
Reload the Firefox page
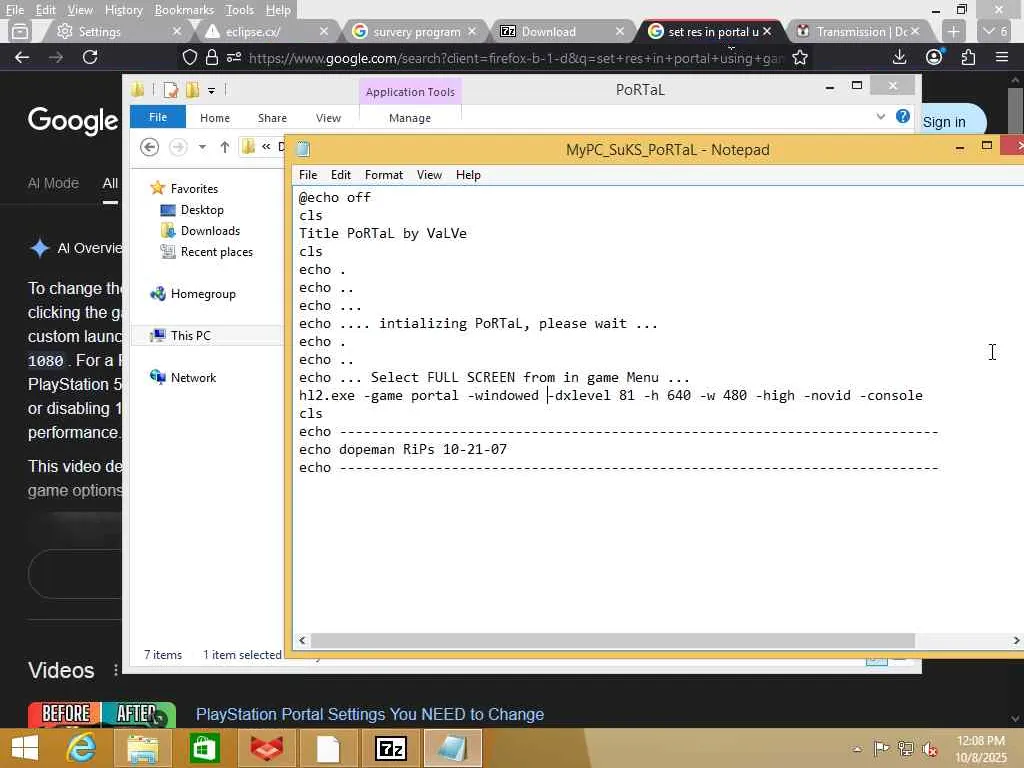[x=90, y=57]
